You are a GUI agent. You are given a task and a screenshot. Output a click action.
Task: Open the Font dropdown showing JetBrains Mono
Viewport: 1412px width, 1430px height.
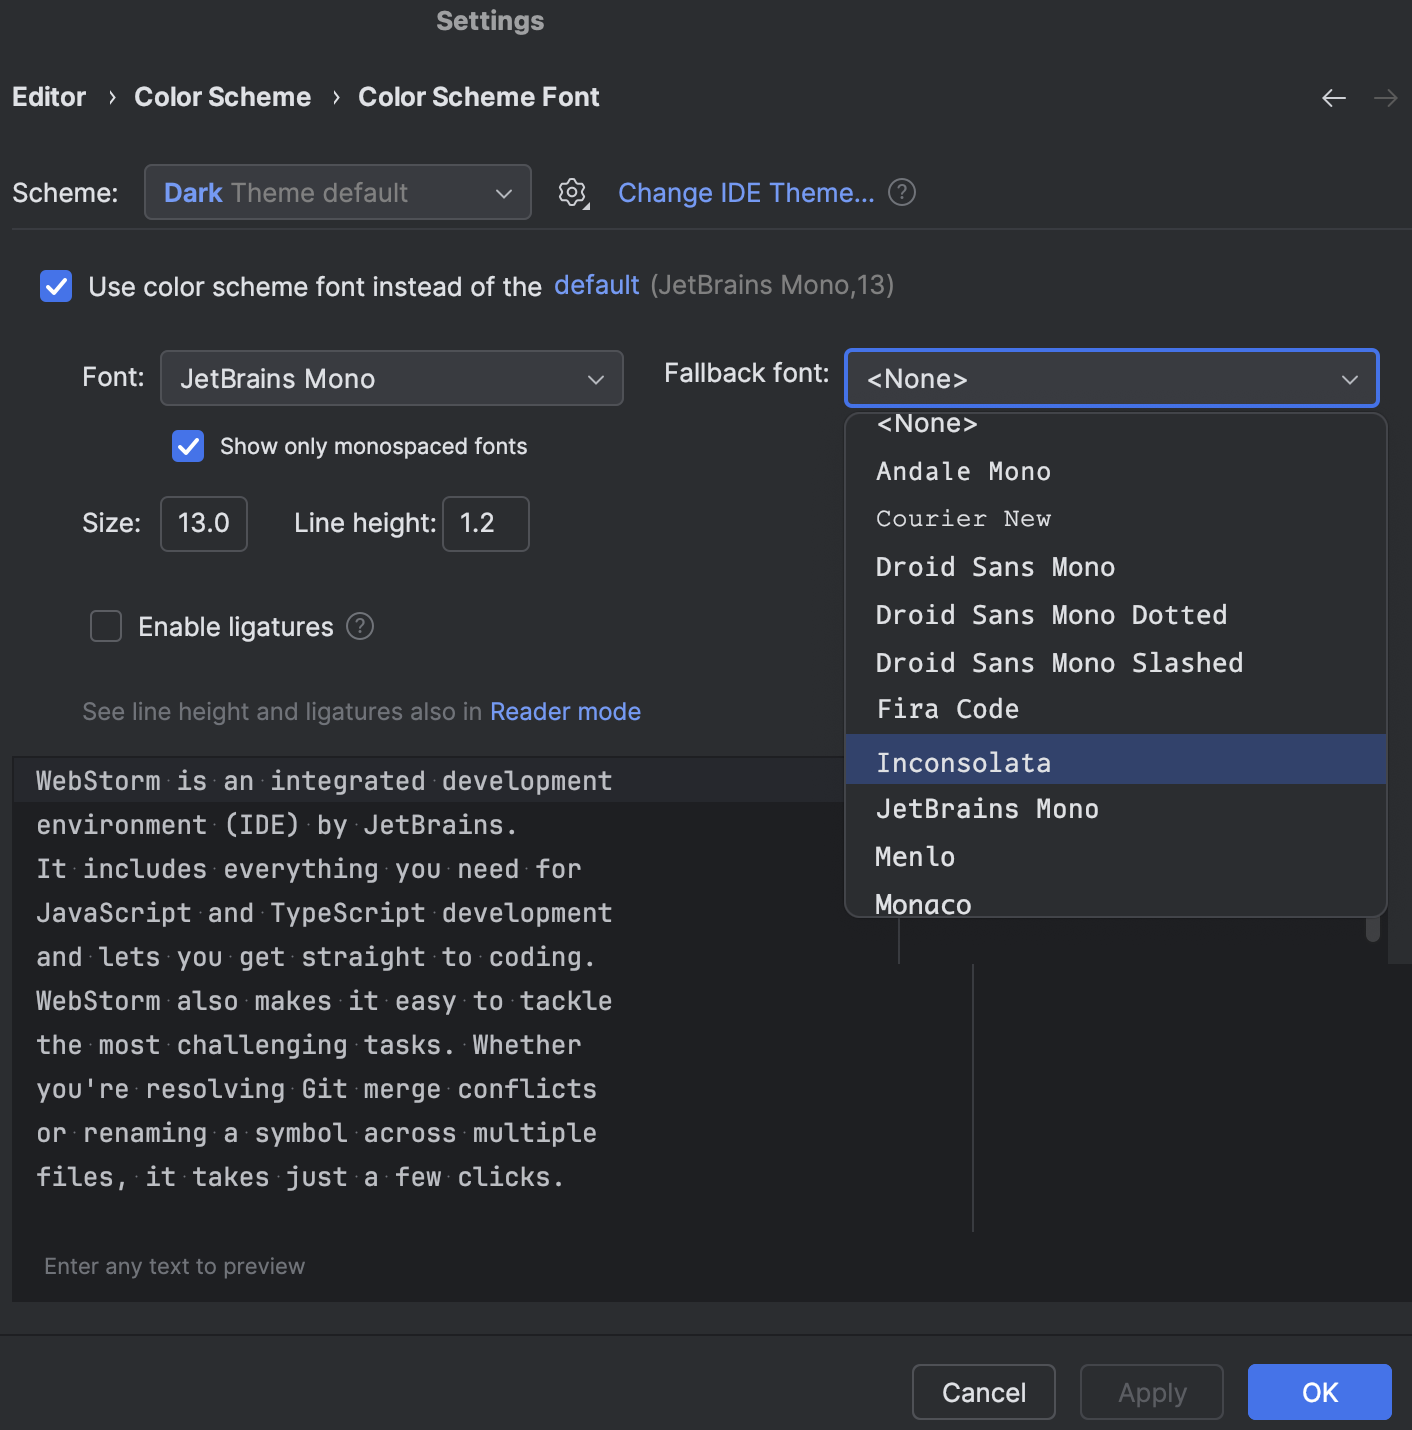391,379
